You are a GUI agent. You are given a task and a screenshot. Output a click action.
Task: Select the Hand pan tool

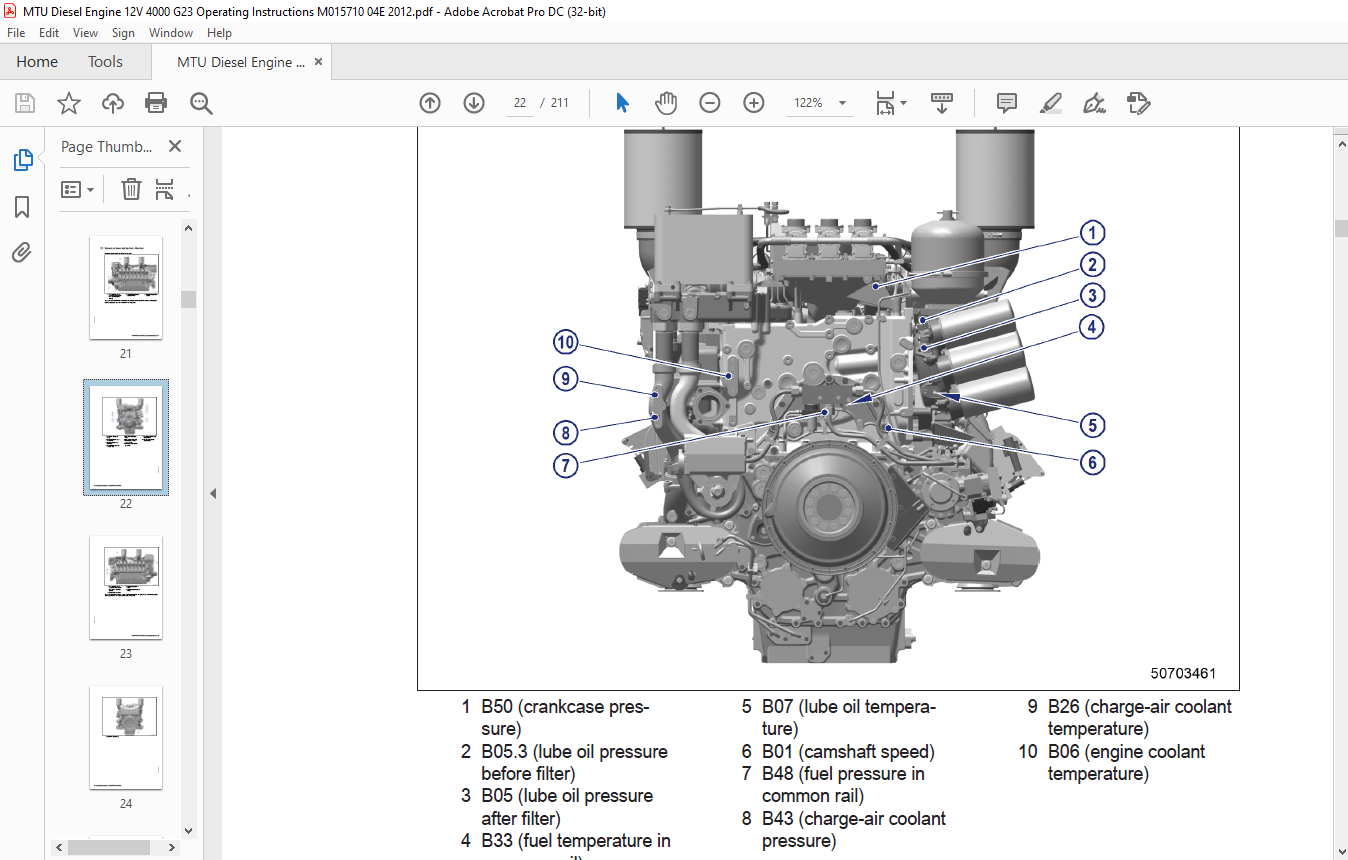click(666, 103)
